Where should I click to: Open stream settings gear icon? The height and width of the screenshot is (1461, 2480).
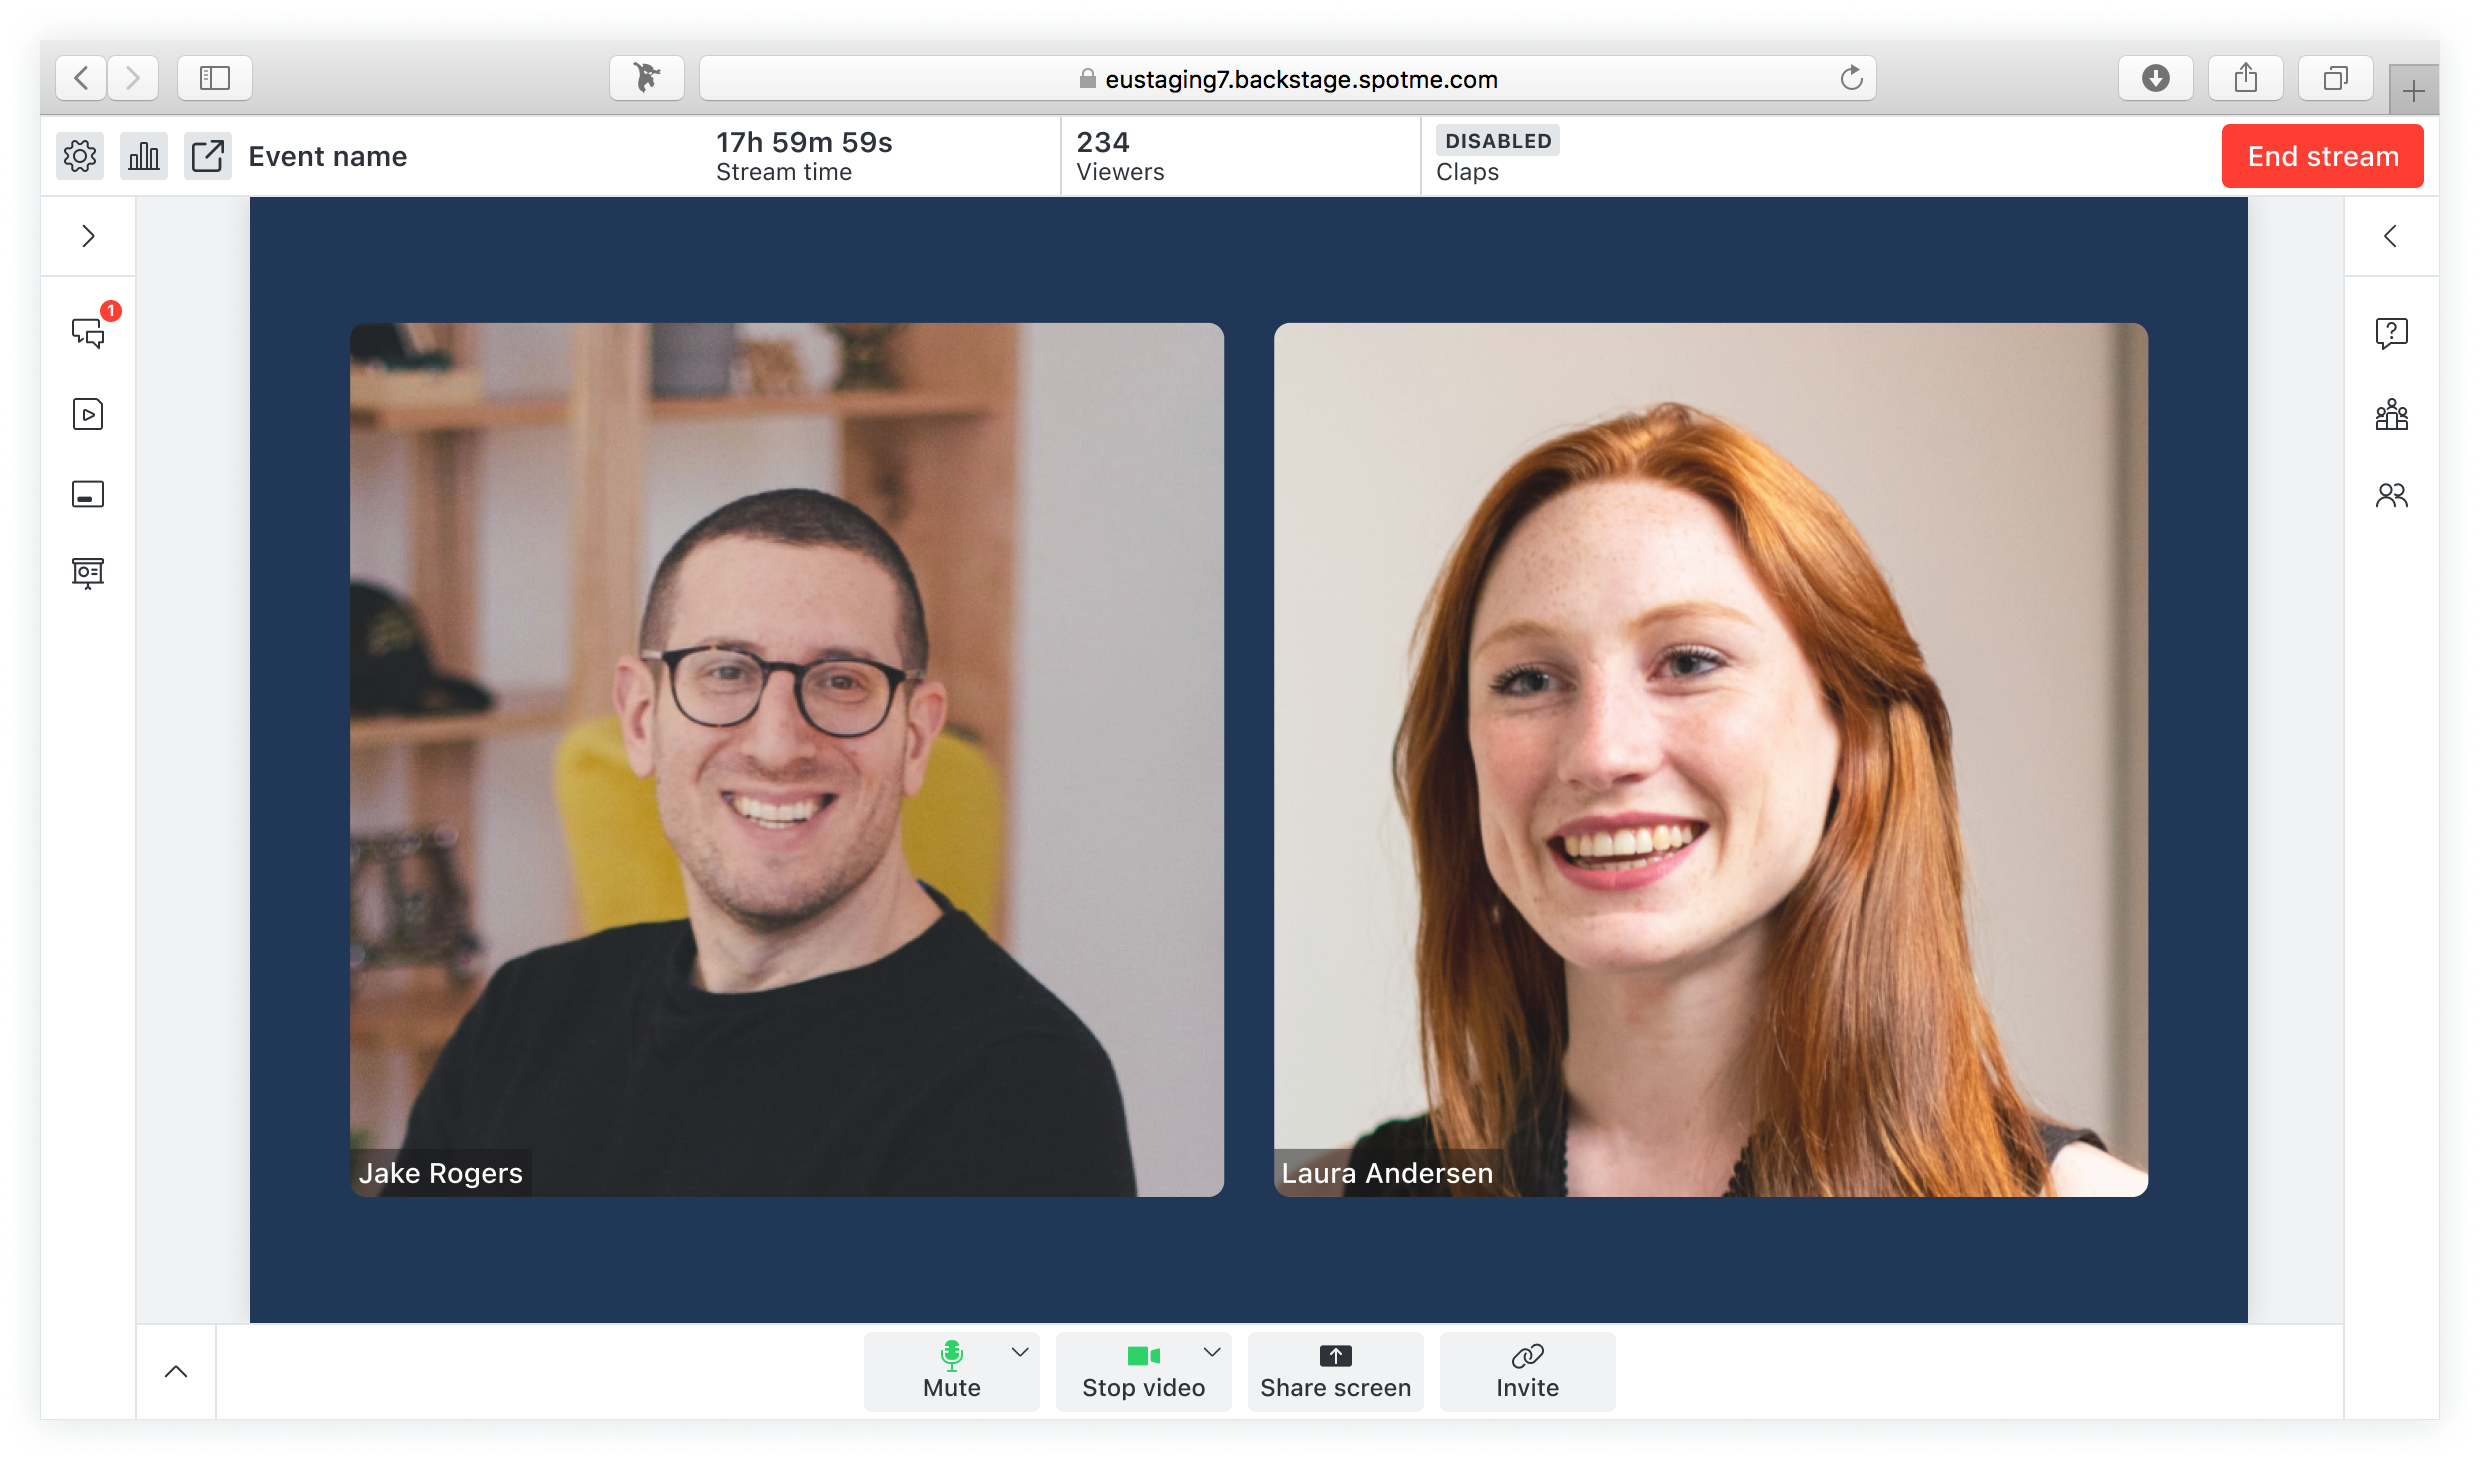(80, 156)
